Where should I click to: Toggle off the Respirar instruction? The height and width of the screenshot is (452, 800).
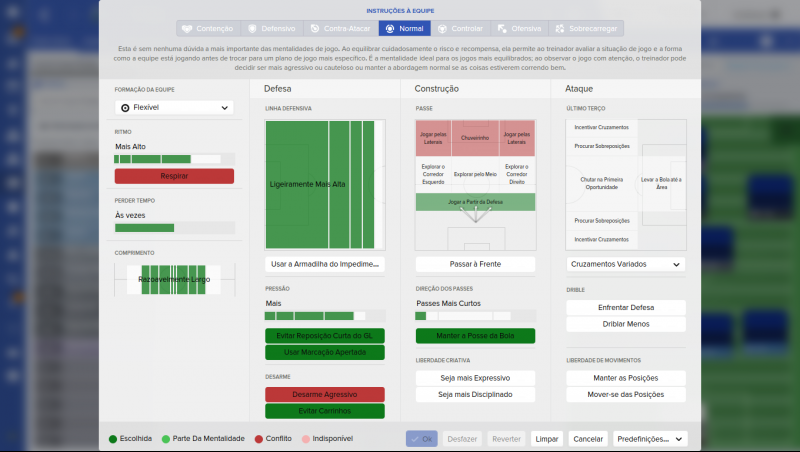tap(174, 176)
